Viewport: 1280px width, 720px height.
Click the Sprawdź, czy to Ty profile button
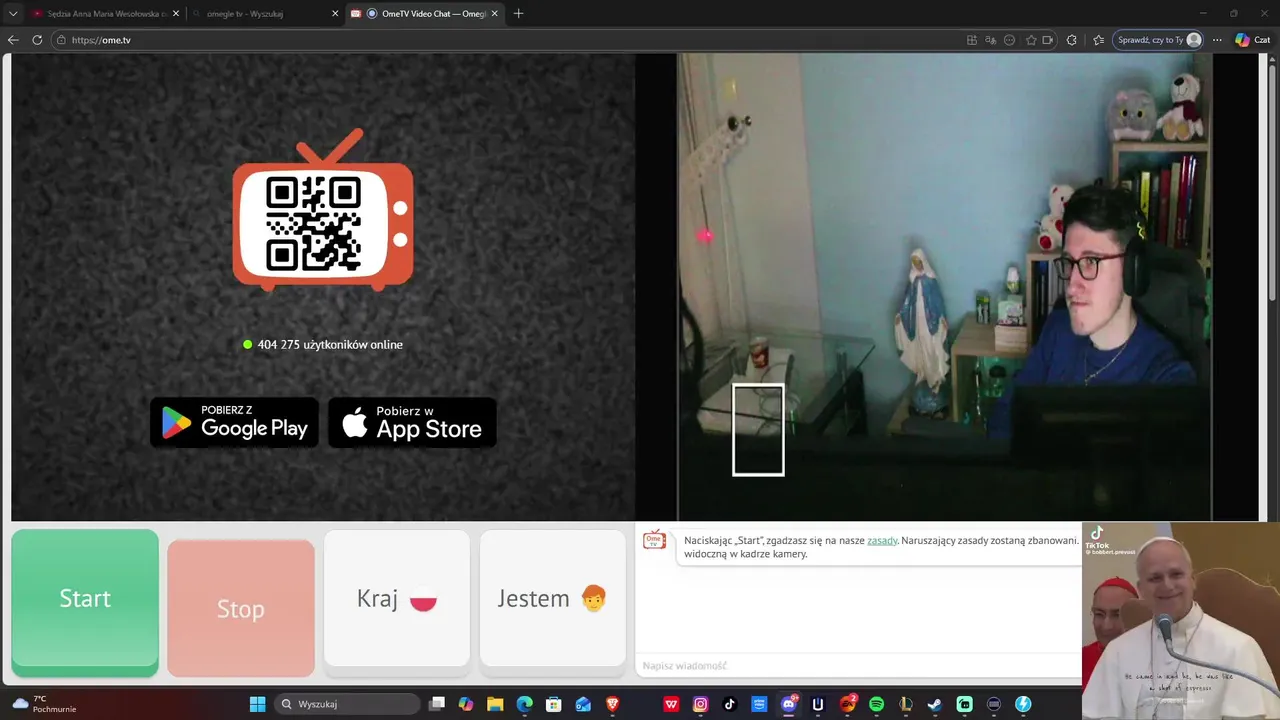pyautogui.click(x=1158, y=40)
